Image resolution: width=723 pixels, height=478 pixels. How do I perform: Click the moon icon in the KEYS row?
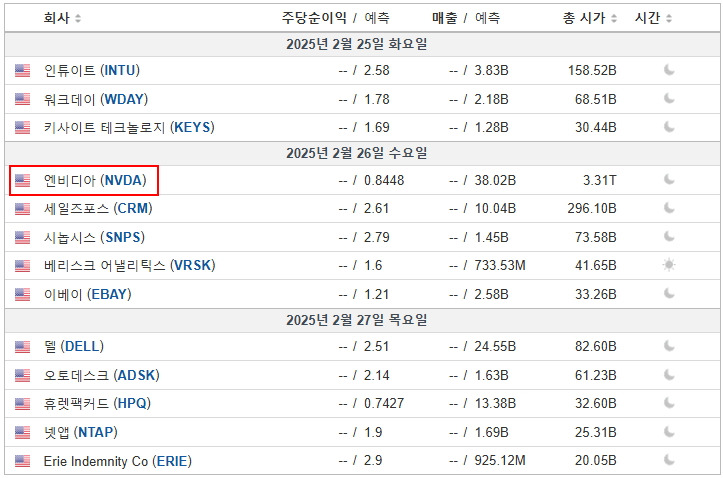click(669, 127)
